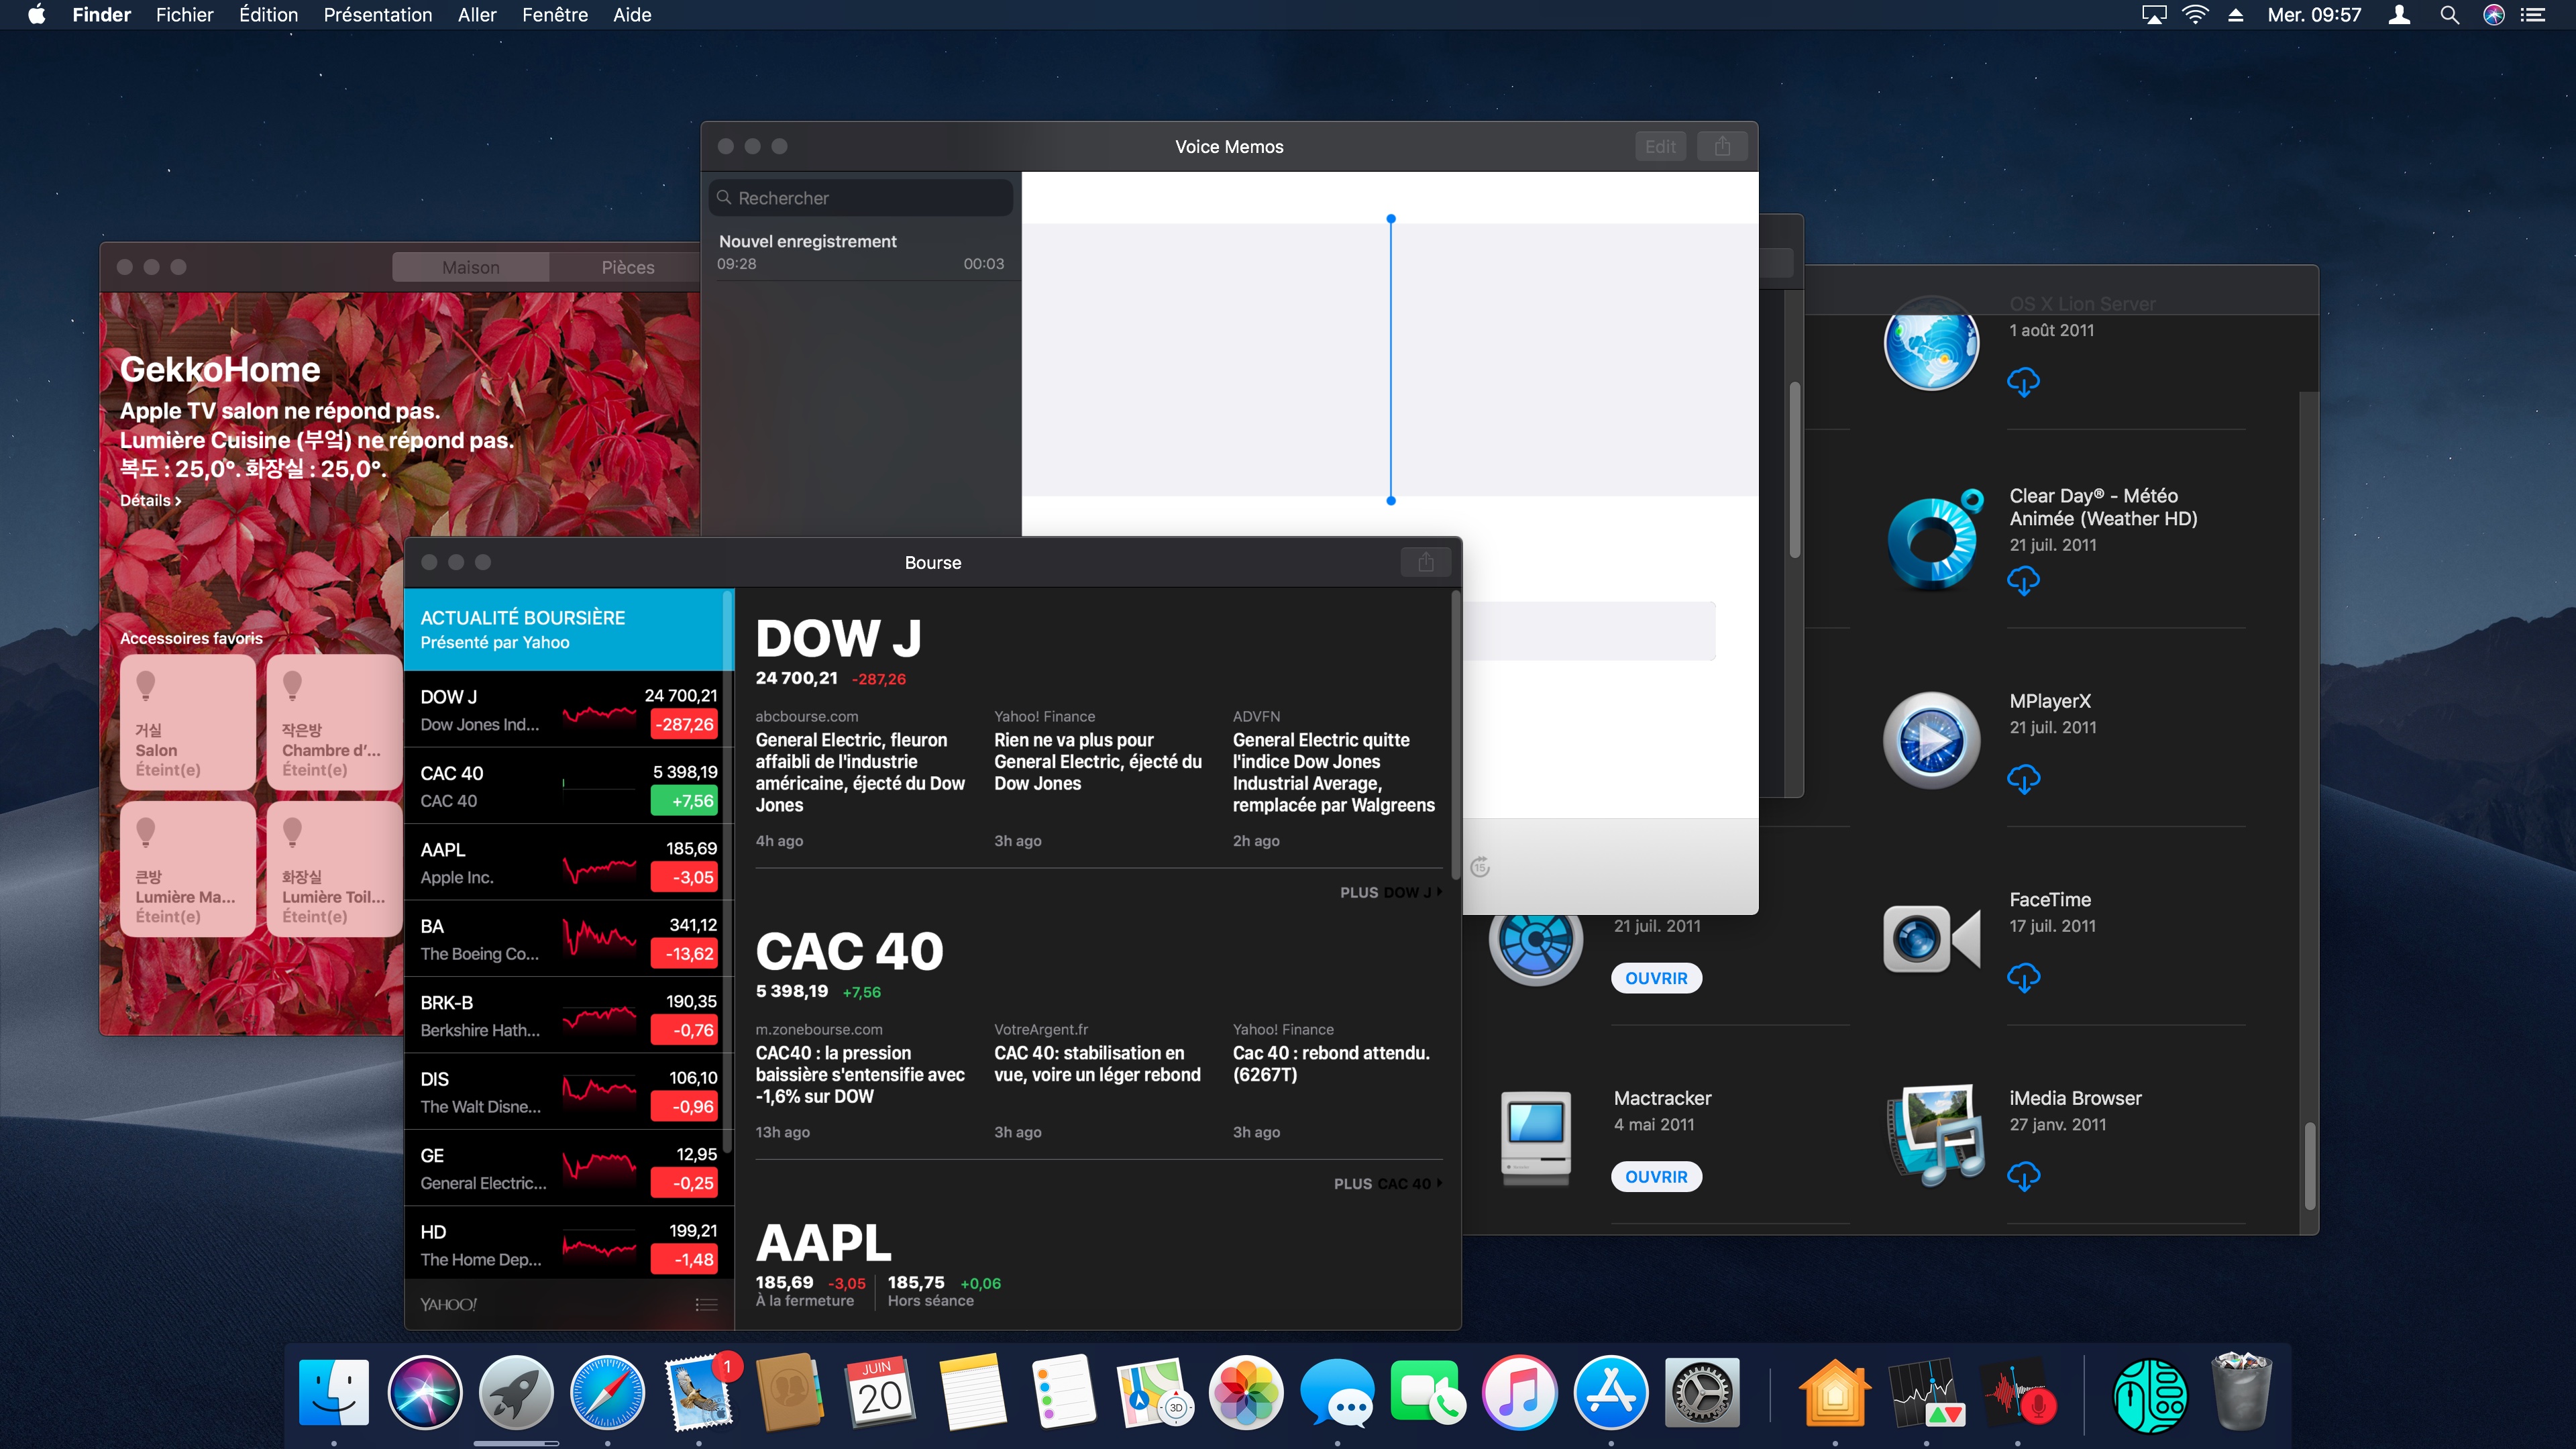Expand Détails in GekkoHome status
Image resolution: width=2576 pixels, height=1449 pixels.
(x=150, y=500)
